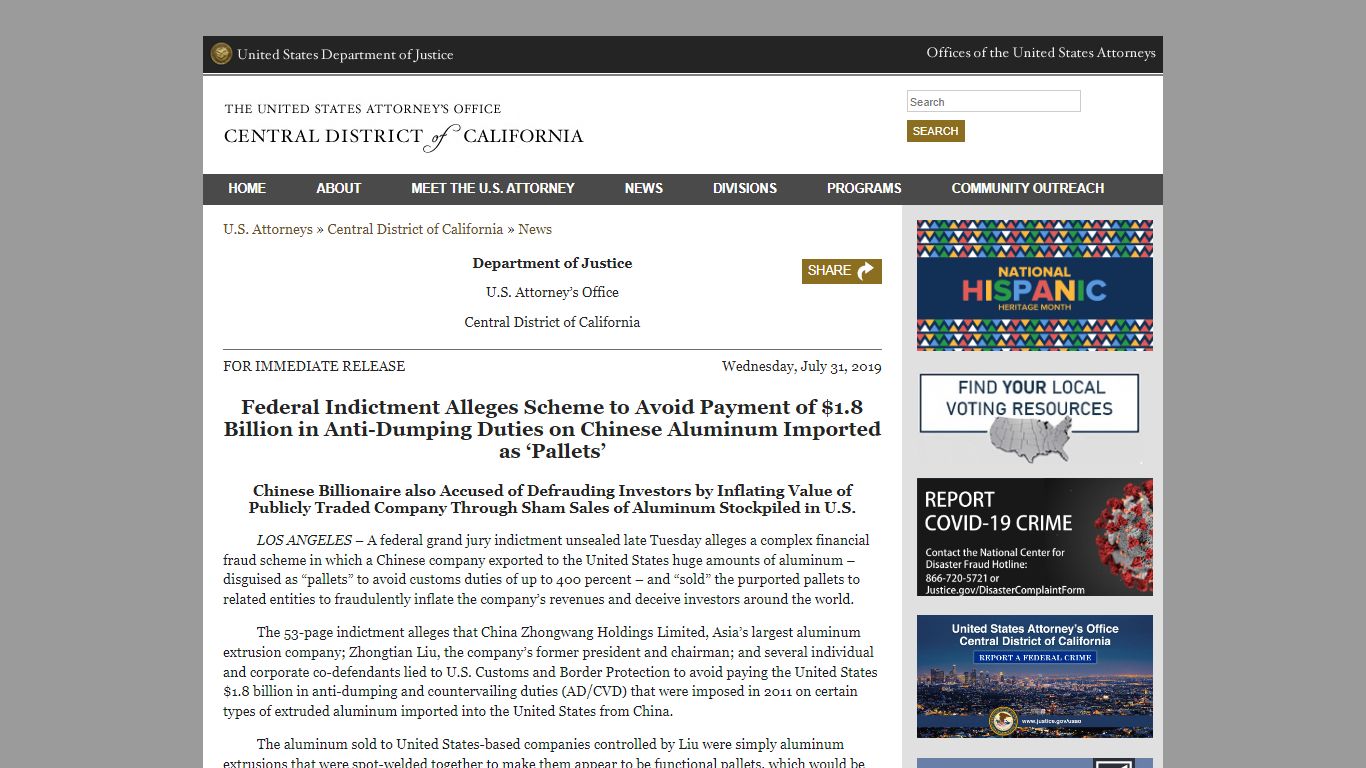This screenshot has height=768, width=1366.
Task: Click the LOS ANGELES dateline text
Action: (x=304, y=540)
